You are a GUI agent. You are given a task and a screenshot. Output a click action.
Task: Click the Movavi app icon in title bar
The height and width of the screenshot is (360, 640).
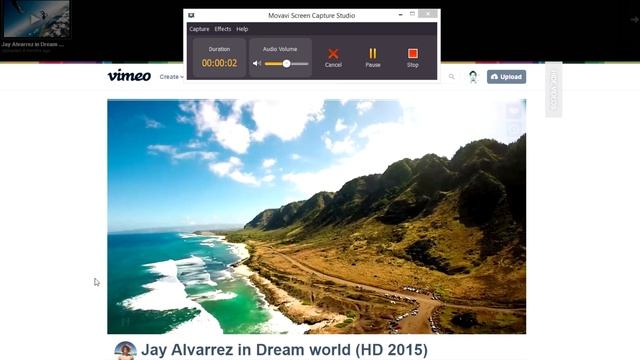pos(191,15)
